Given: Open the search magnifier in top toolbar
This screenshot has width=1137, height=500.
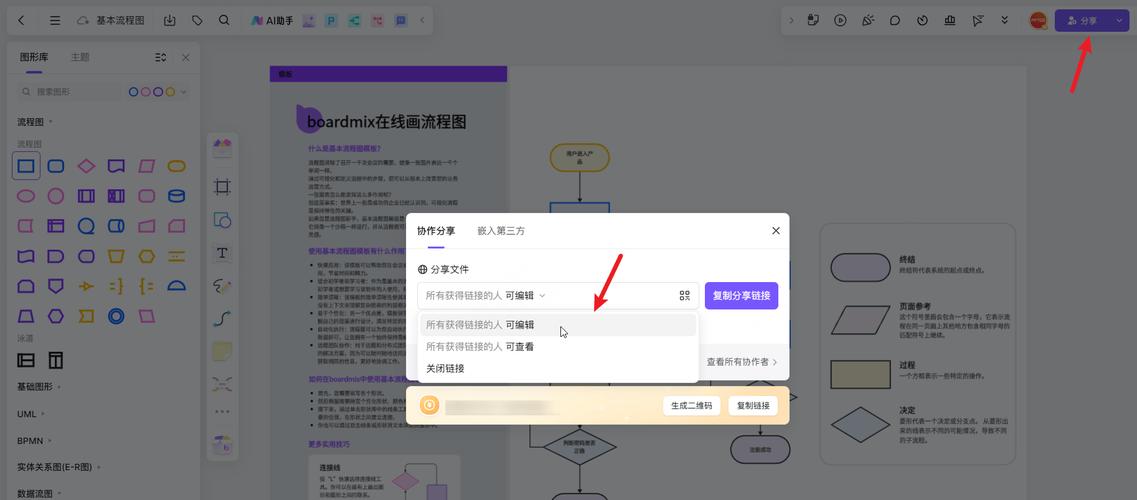Looking at the screenshot, I should (x=224, y=20).
